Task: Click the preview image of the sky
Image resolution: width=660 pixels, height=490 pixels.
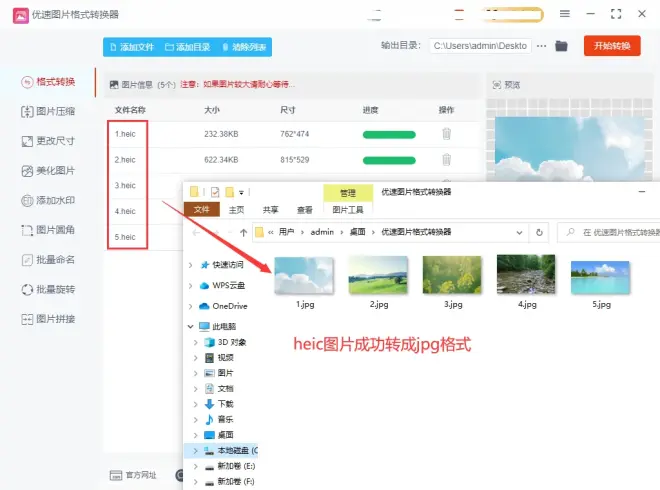Action: click(x=570, y=149)
